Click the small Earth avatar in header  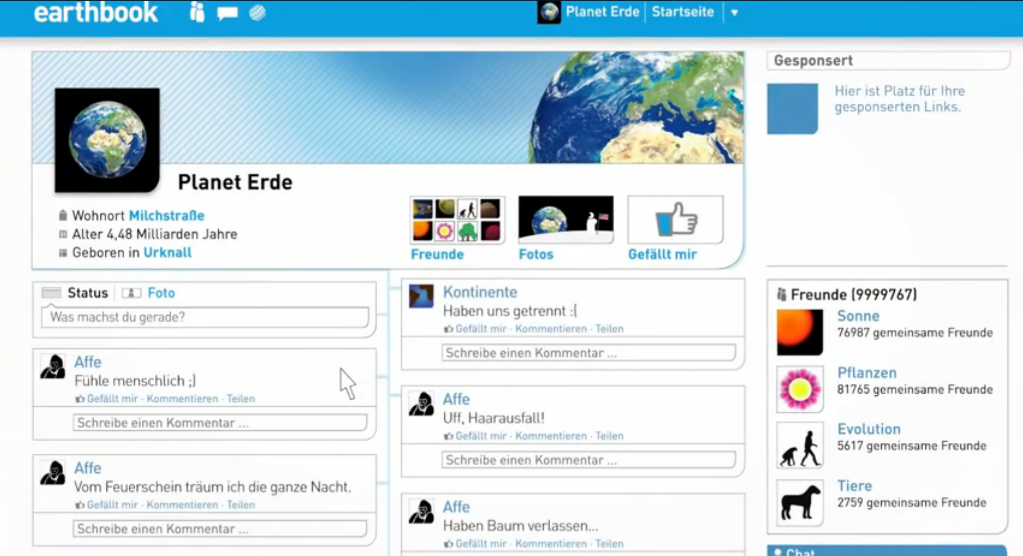[549, 12]
